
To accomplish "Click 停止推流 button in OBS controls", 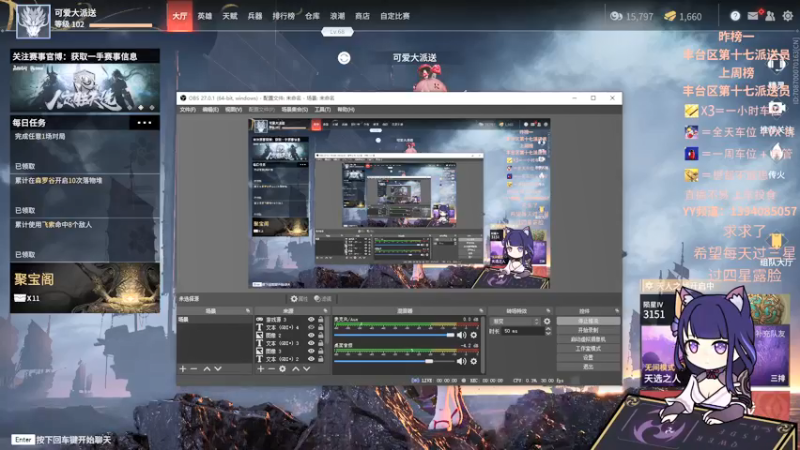I will pos(588,321).
